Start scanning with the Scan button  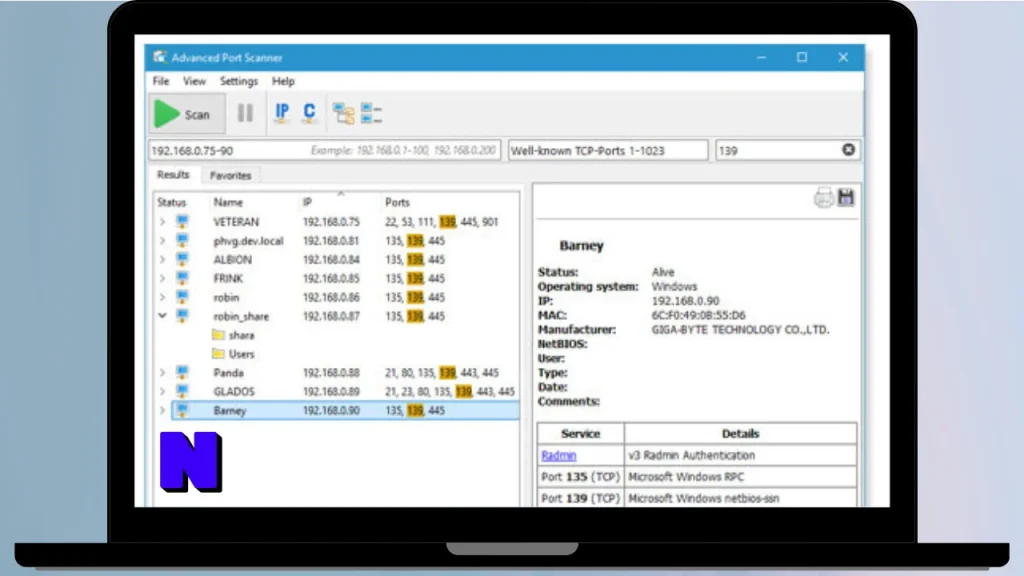186,114
